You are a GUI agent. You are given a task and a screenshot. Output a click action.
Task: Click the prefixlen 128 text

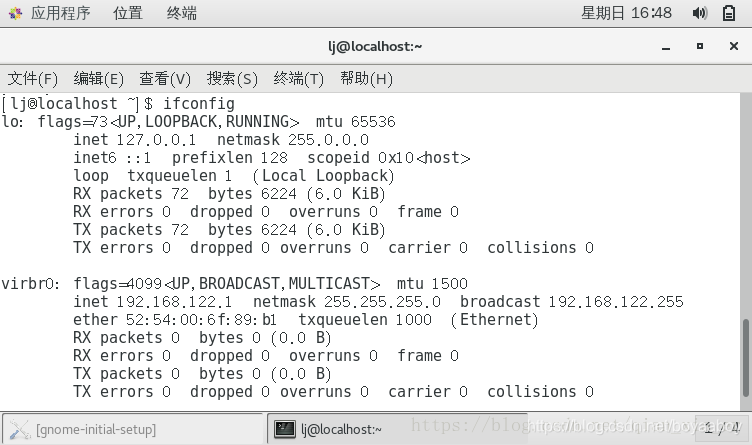pos(230,158)
